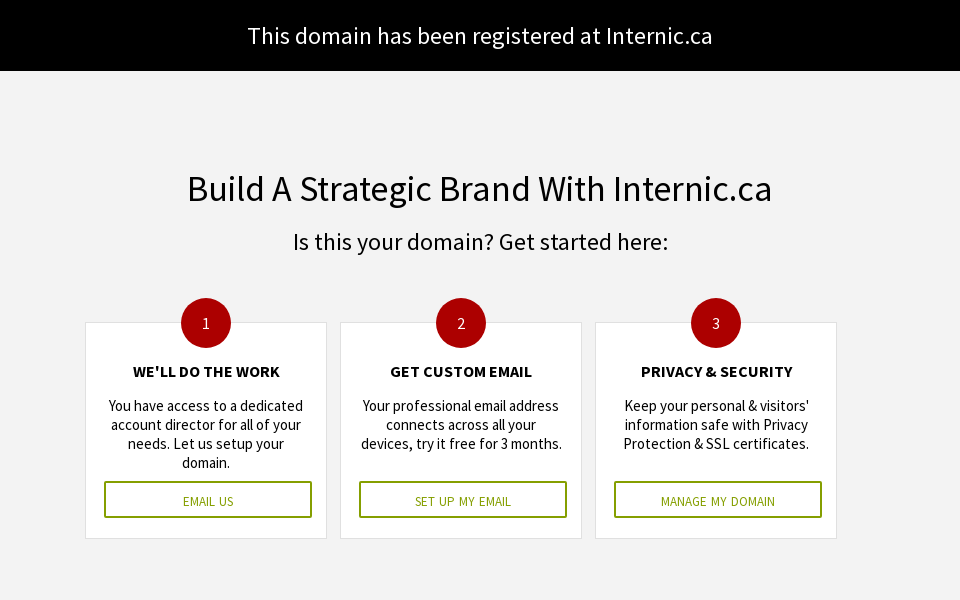Select the MANAGE MY DOMAIN button
The height and width of the screenshot is (600, 960).
click(x=718, y=500)
